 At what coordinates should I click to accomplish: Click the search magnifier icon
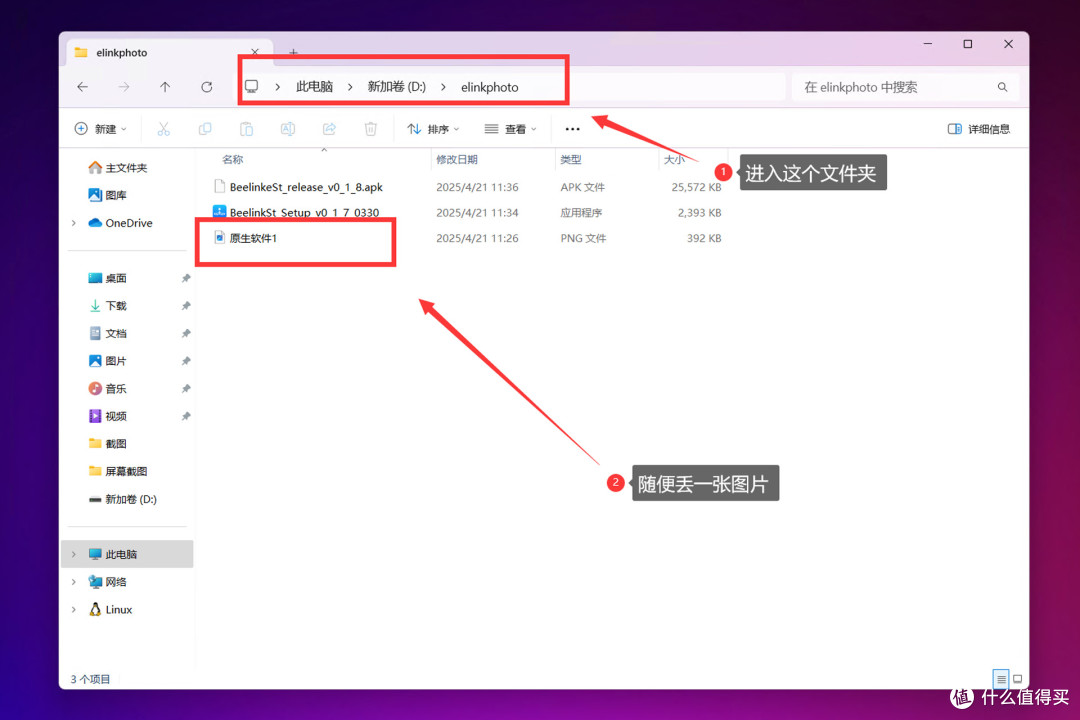point(1002,87)
